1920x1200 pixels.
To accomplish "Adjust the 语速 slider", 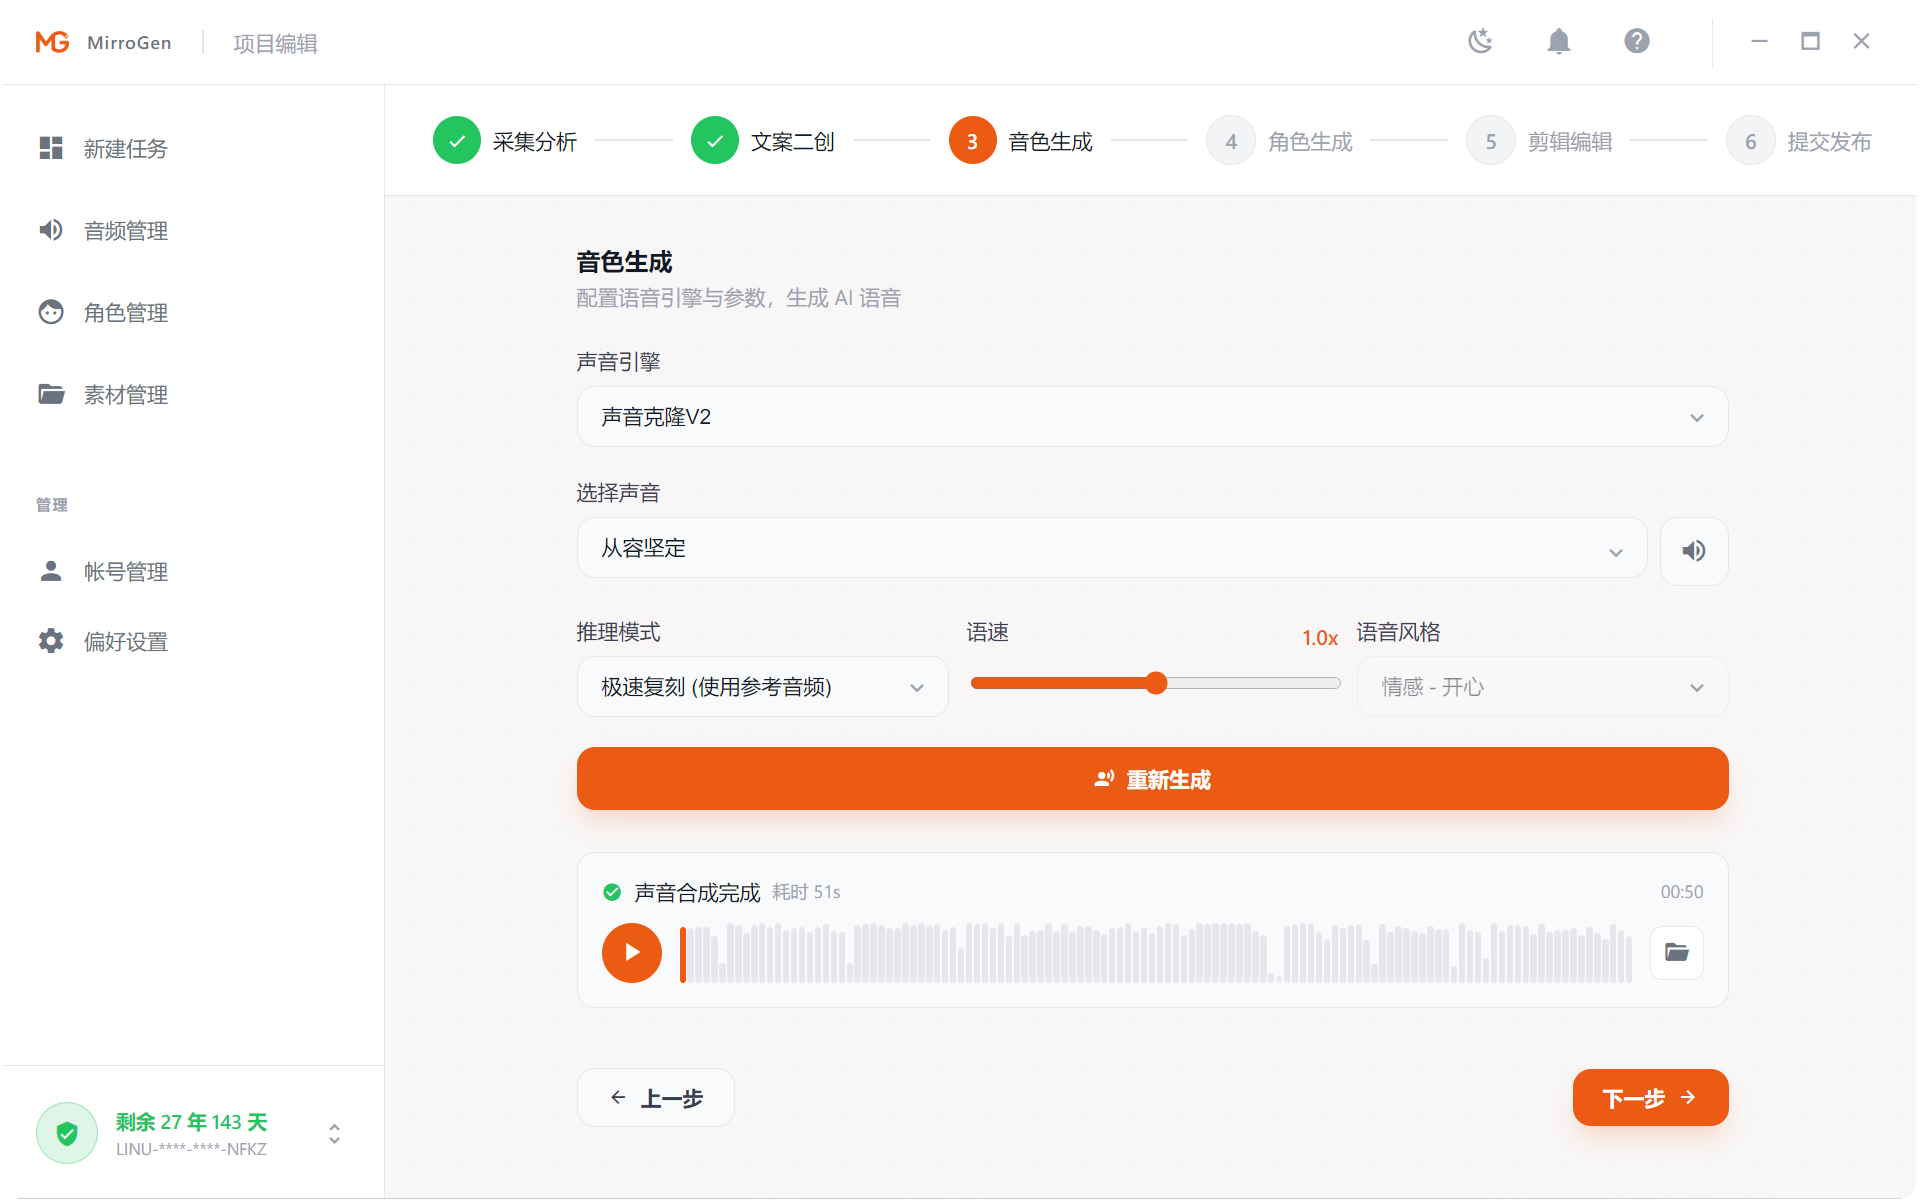I will (1155, 682).
